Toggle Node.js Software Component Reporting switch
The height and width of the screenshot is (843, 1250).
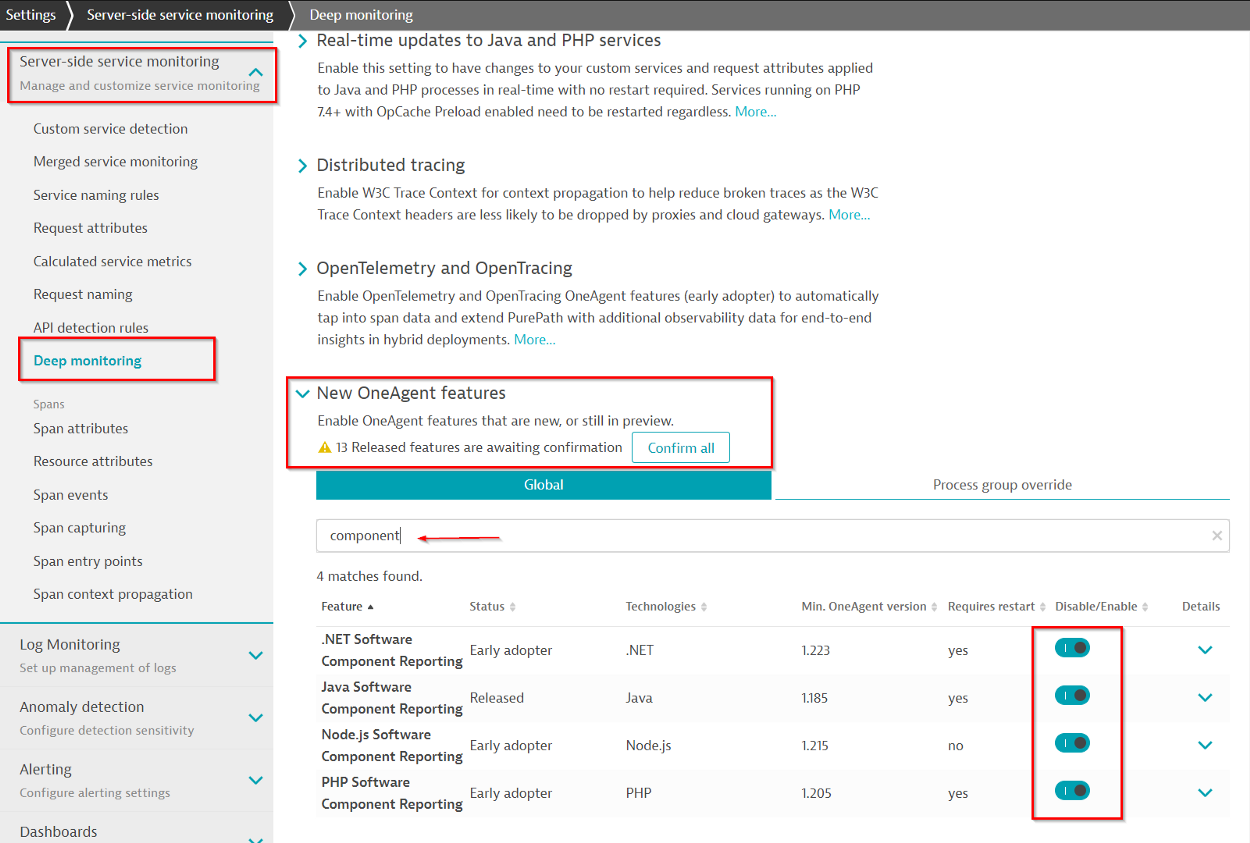(x=1072, y=743)
